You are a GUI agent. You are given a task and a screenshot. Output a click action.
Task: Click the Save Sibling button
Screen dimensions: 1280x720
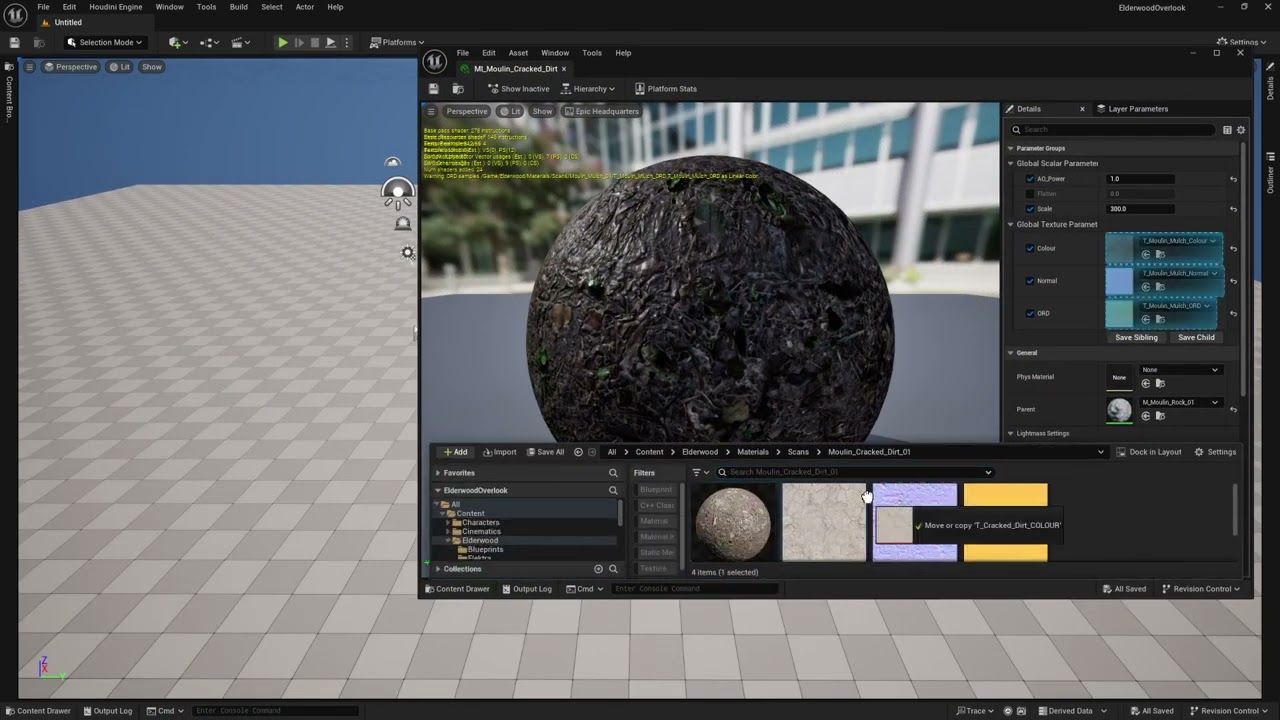tap(1136, 337)
